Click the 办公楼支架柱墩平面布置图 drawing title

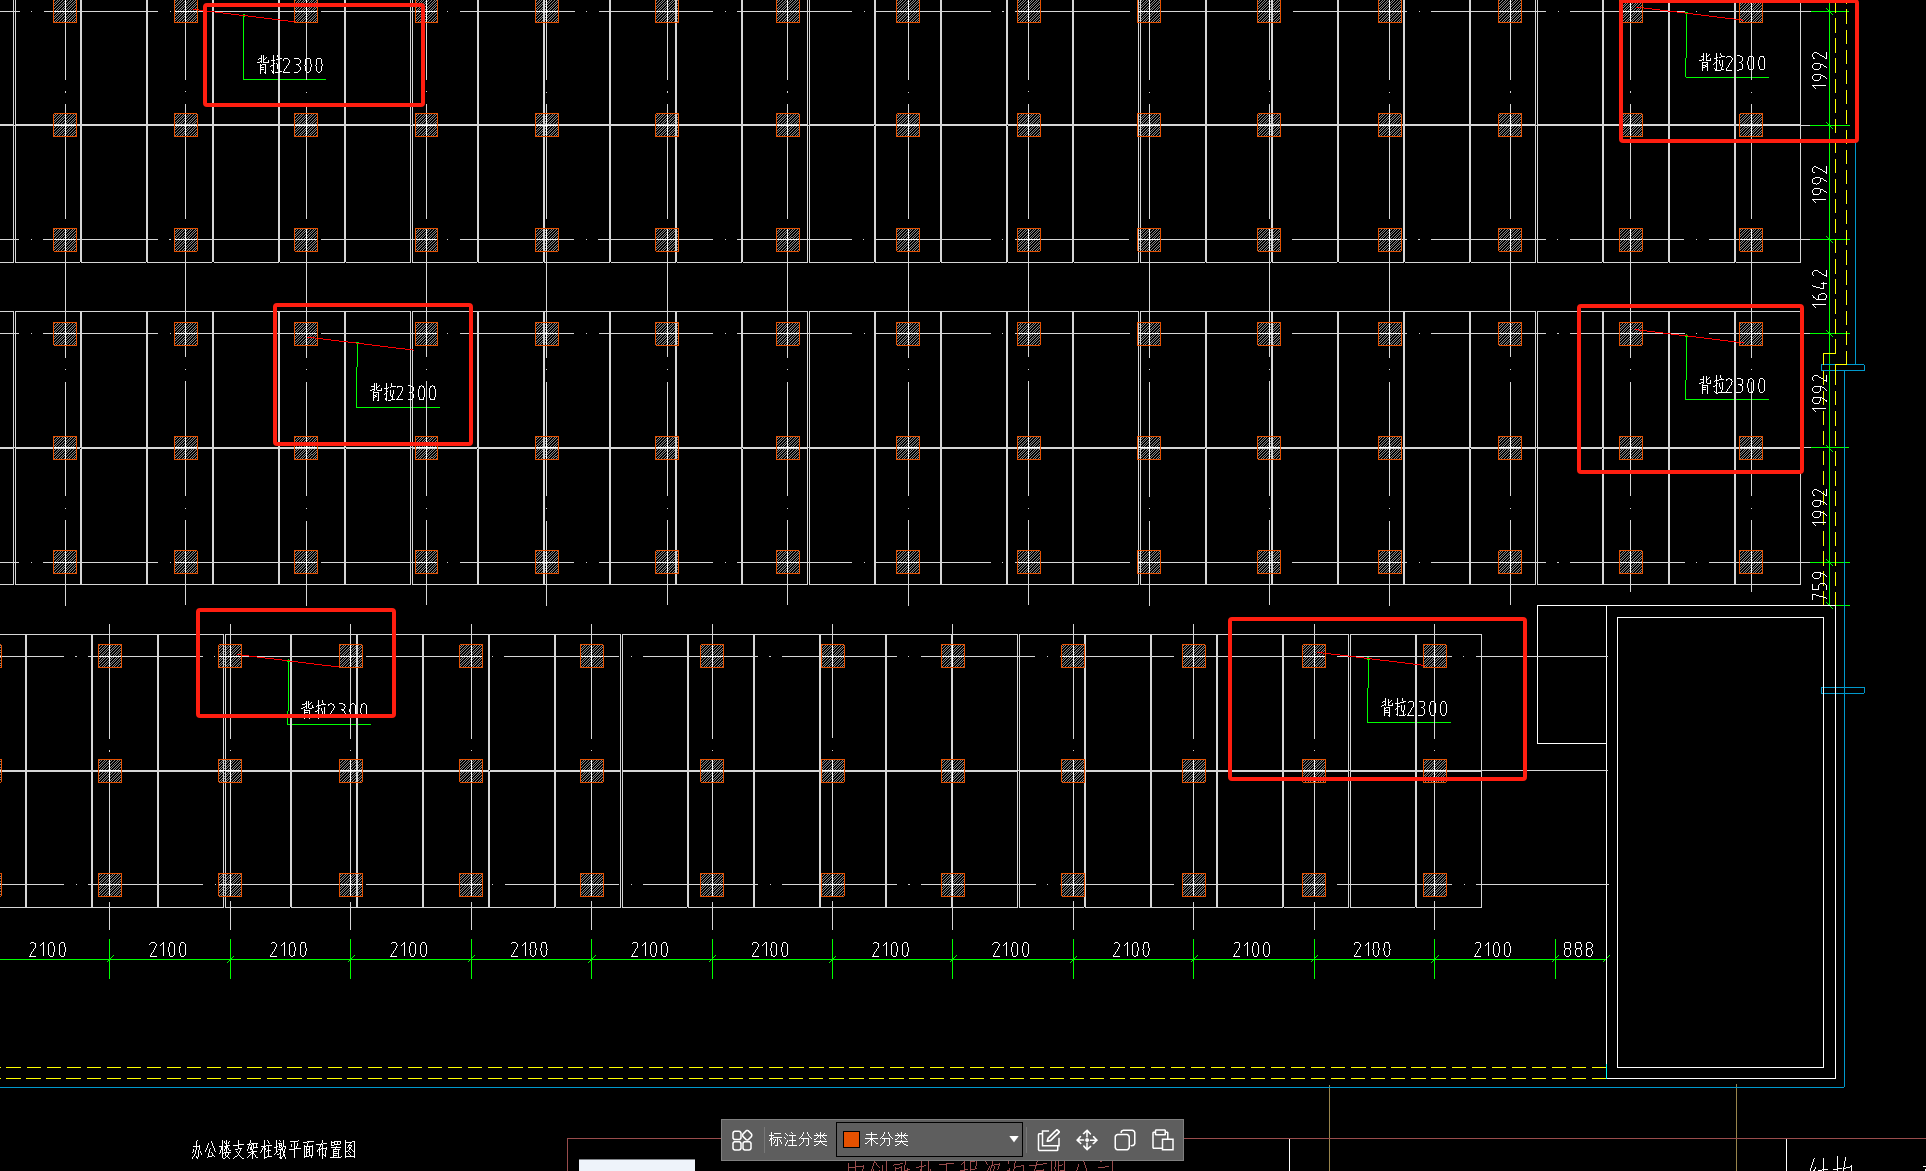tap(274, 1150)
